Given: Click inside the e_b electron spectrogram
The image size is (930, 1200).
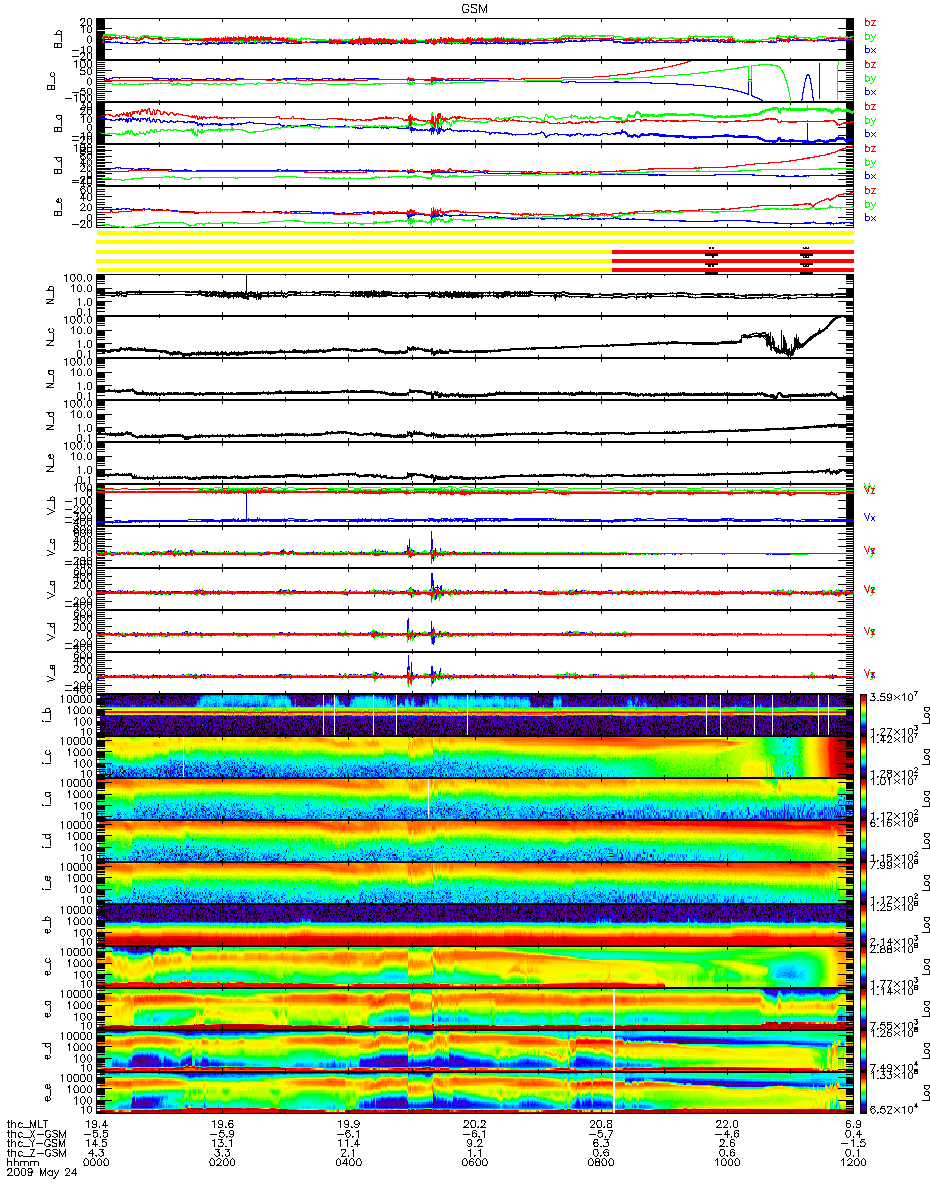Looking at the screenshot, I should tap(475, 925).
